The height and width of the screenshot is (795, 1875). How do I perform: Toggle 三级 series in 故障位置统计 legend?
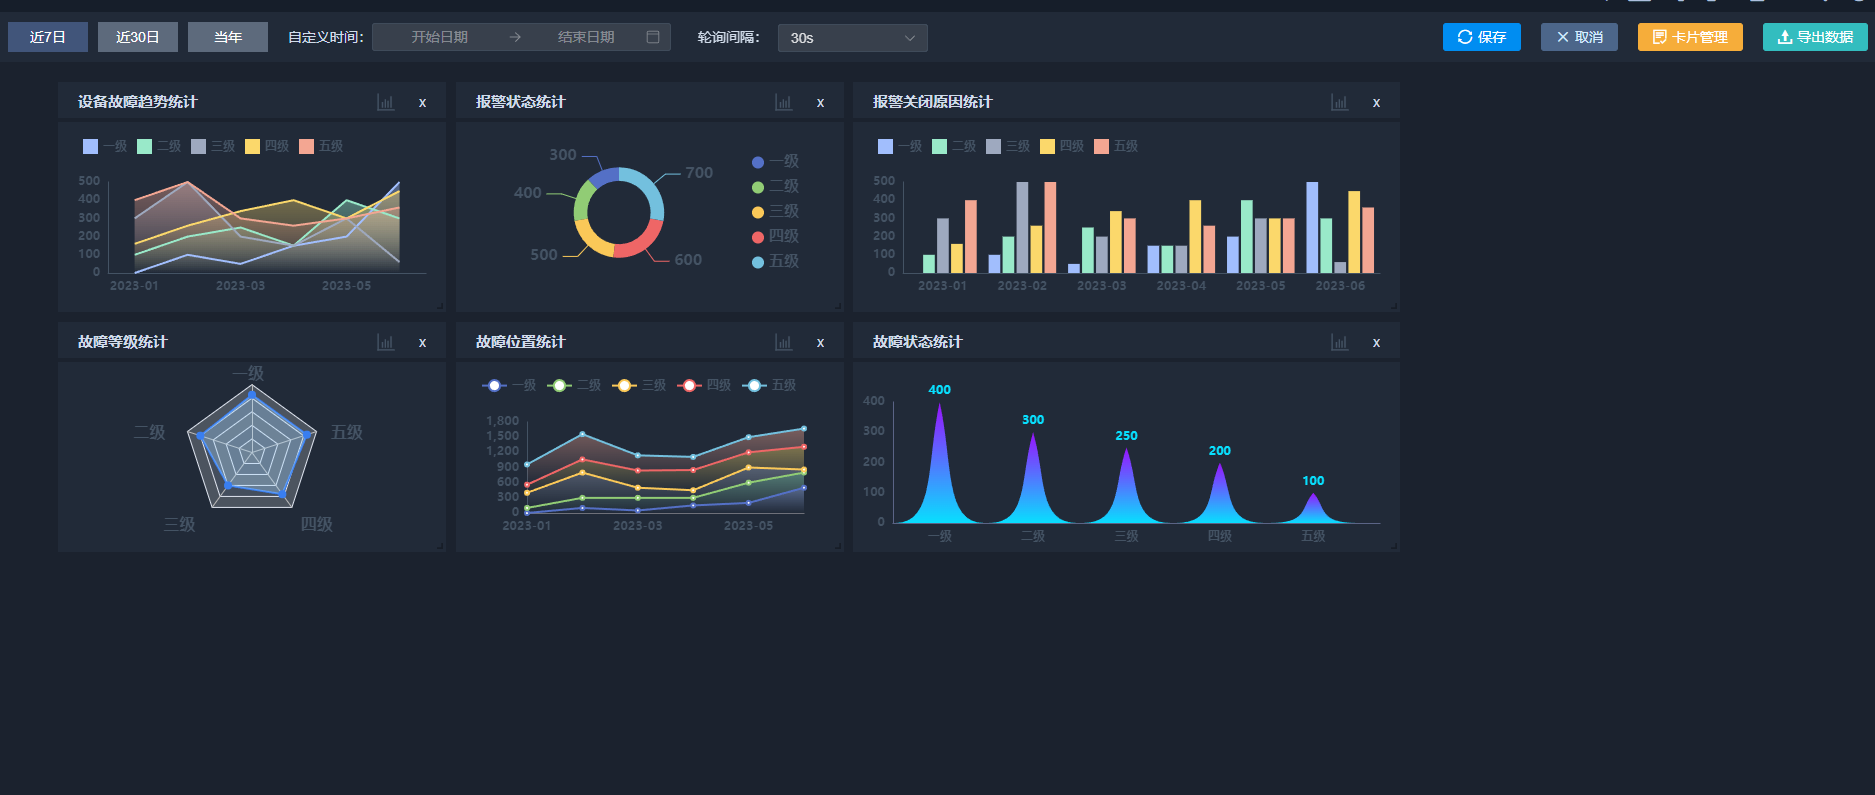click(x=639, y=385)
